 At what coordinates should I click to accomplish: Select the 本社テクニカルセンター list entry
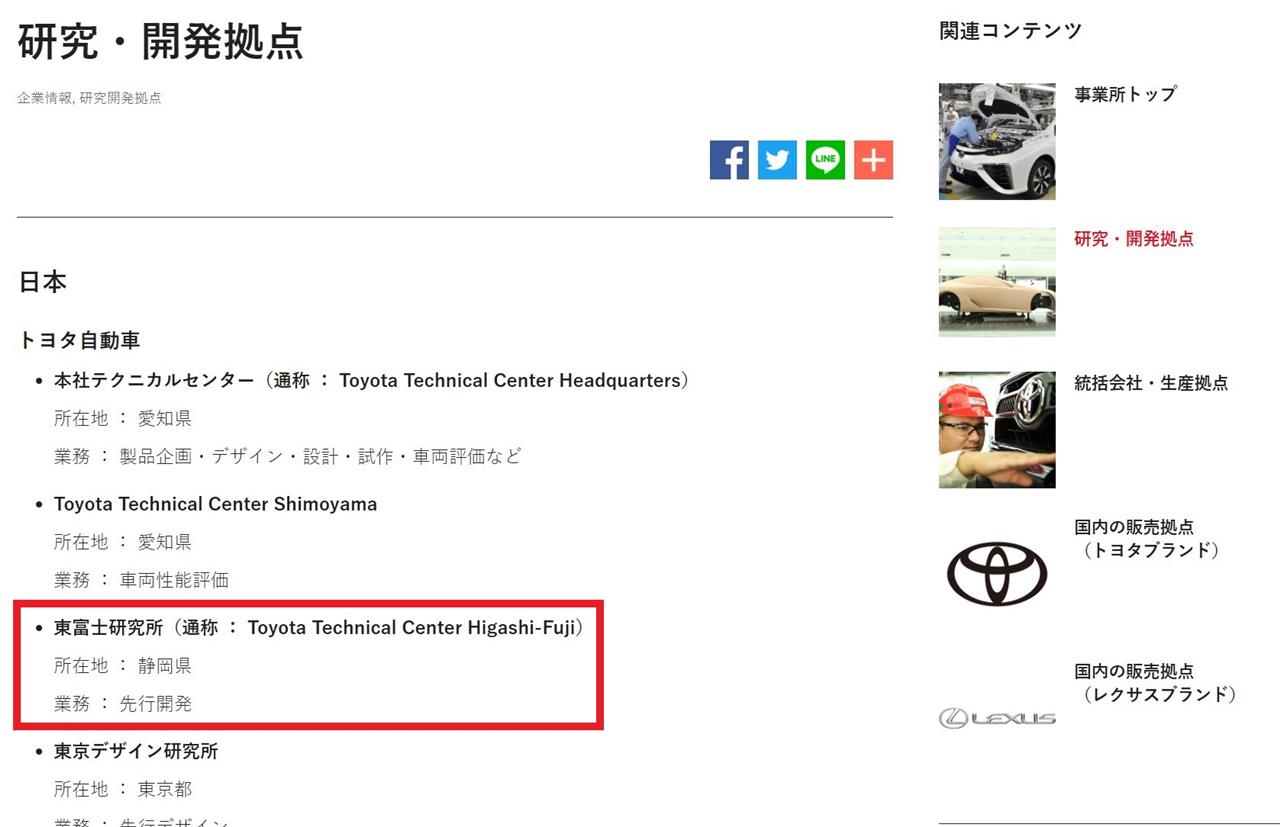pyautogui.click(x=372, y=381)
